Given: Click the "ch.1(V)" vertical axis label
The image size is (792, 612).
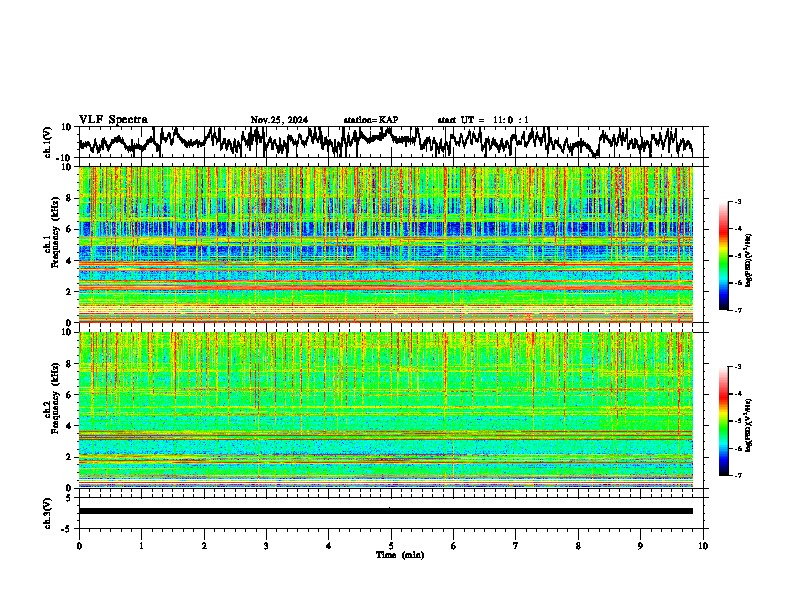Looking at the screenshot, I should (x=48, y=142).
